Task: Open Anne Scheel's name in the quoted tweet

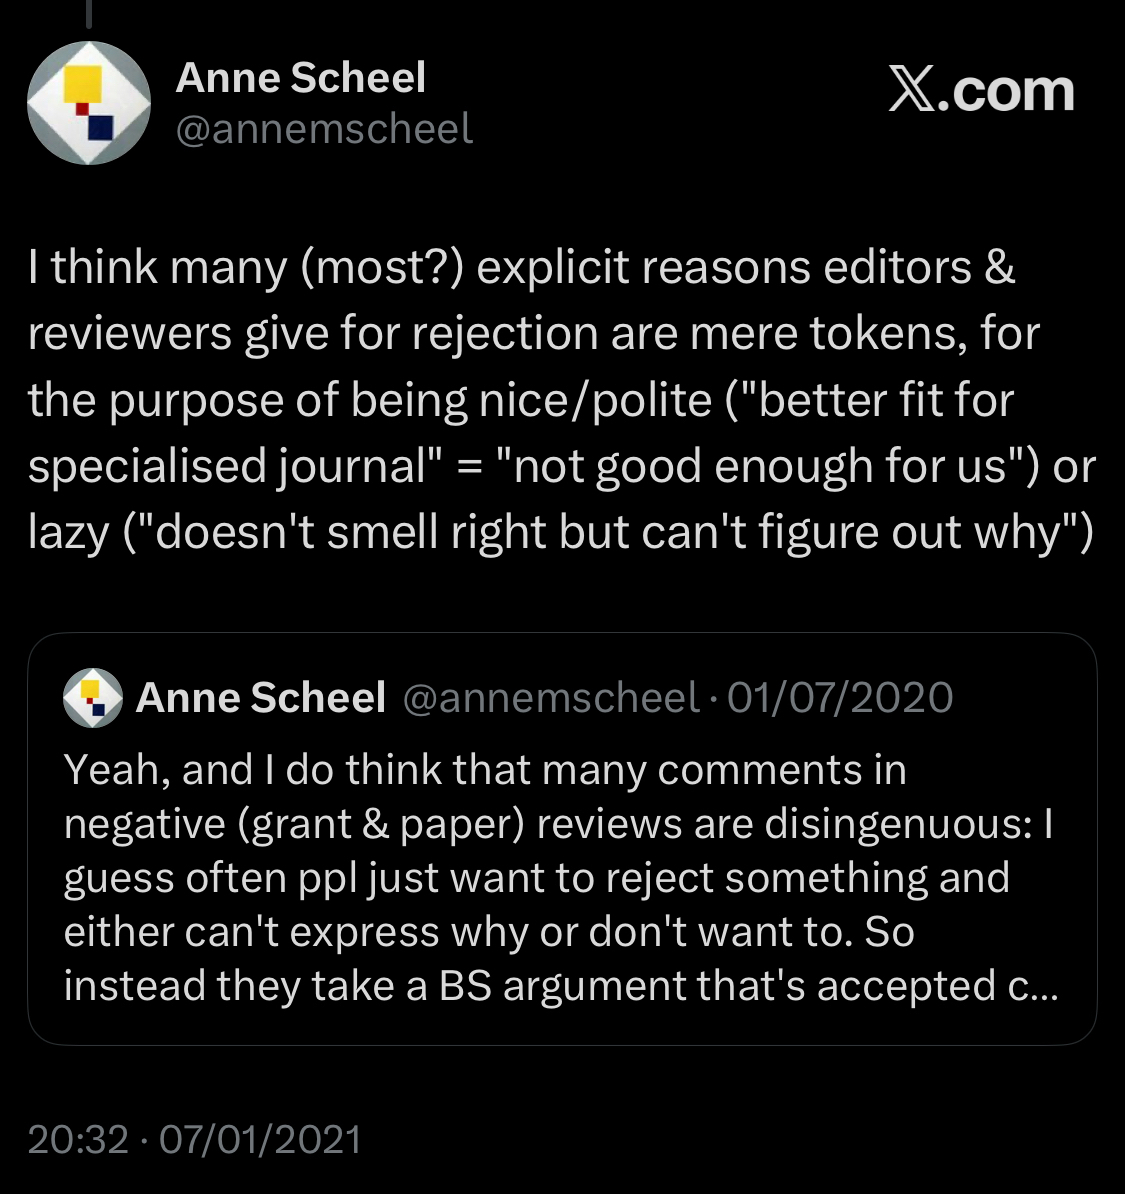Action: [261, 698]
